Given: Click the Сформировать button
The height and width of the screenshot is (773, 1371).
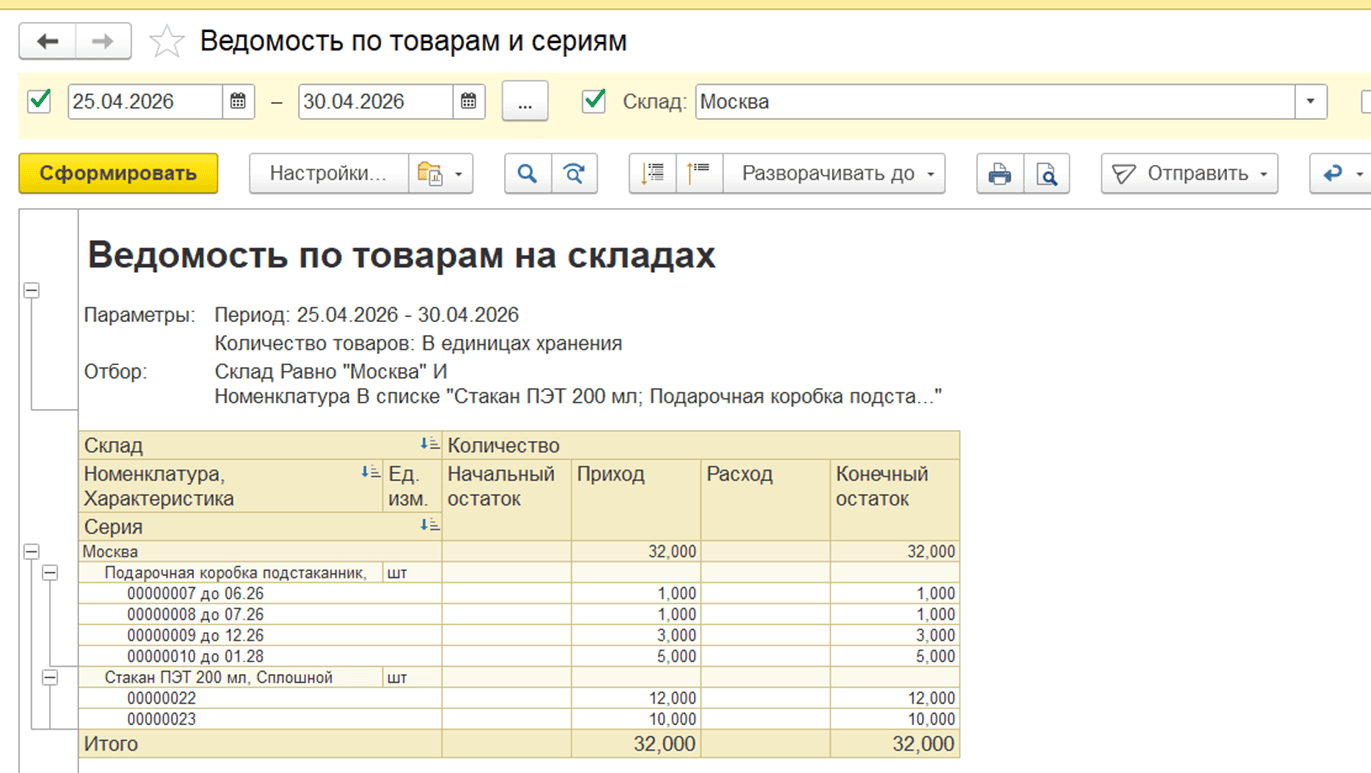Looking at the screenshot, I should click(x=118, y=174).
